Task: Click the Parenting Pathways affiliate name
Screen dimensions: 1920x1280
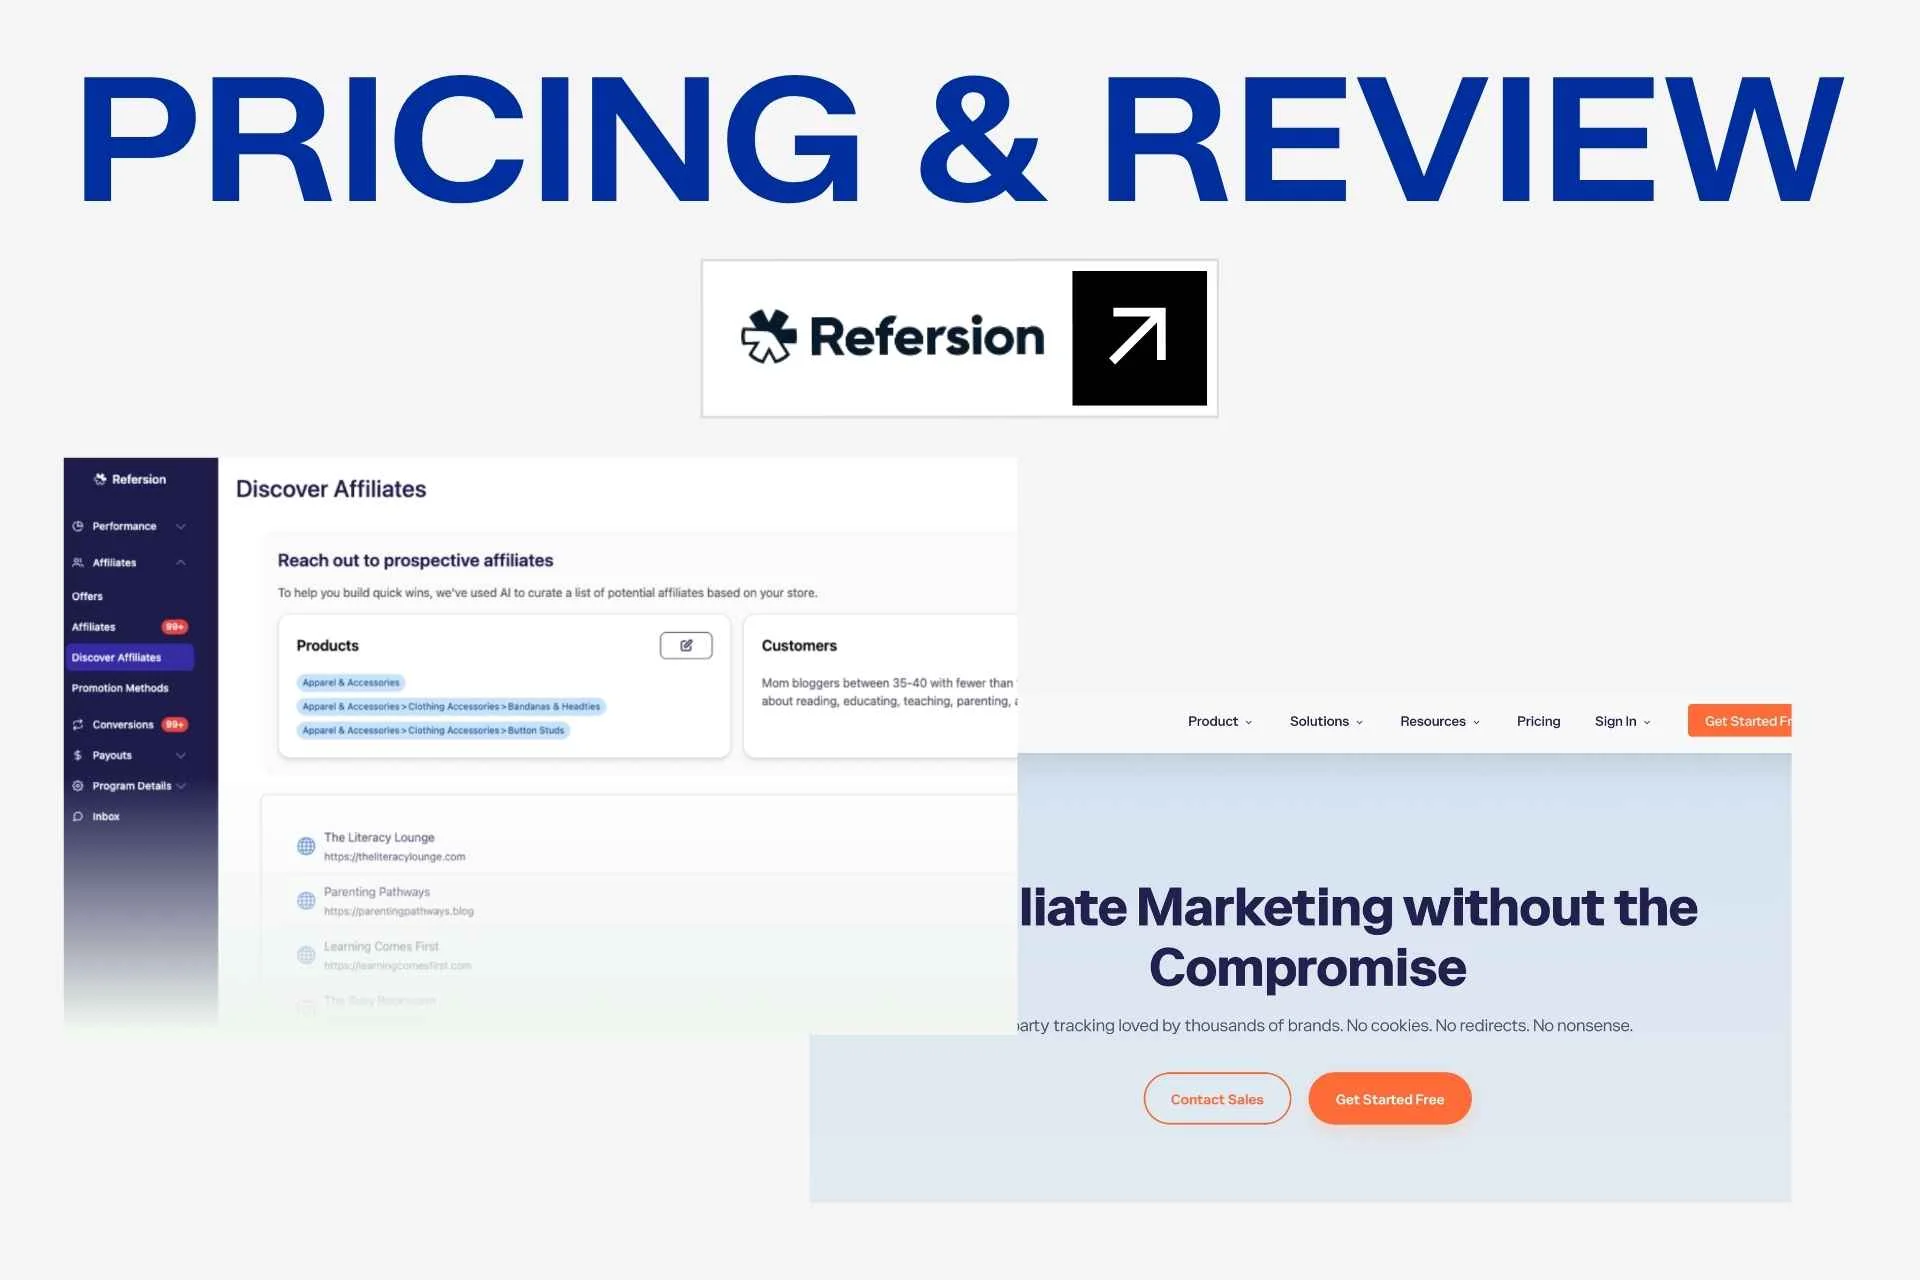Action: (x=377, y=892)
